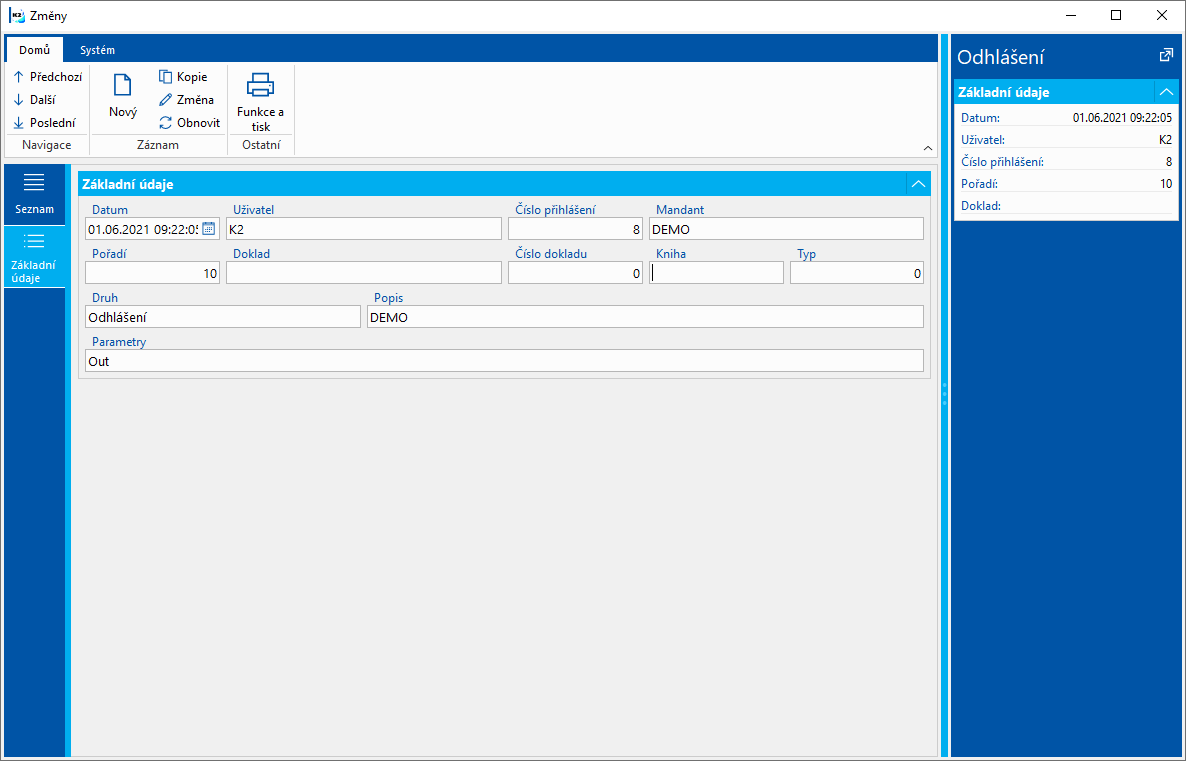Go to last record with Poslední
This screenshot has height=761, width=1186.
[x=45, y=123]
